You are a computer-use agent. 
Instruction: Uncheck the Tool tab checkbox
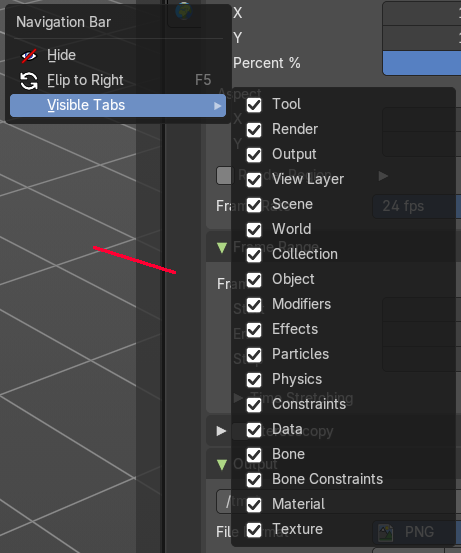coord(254,105)
